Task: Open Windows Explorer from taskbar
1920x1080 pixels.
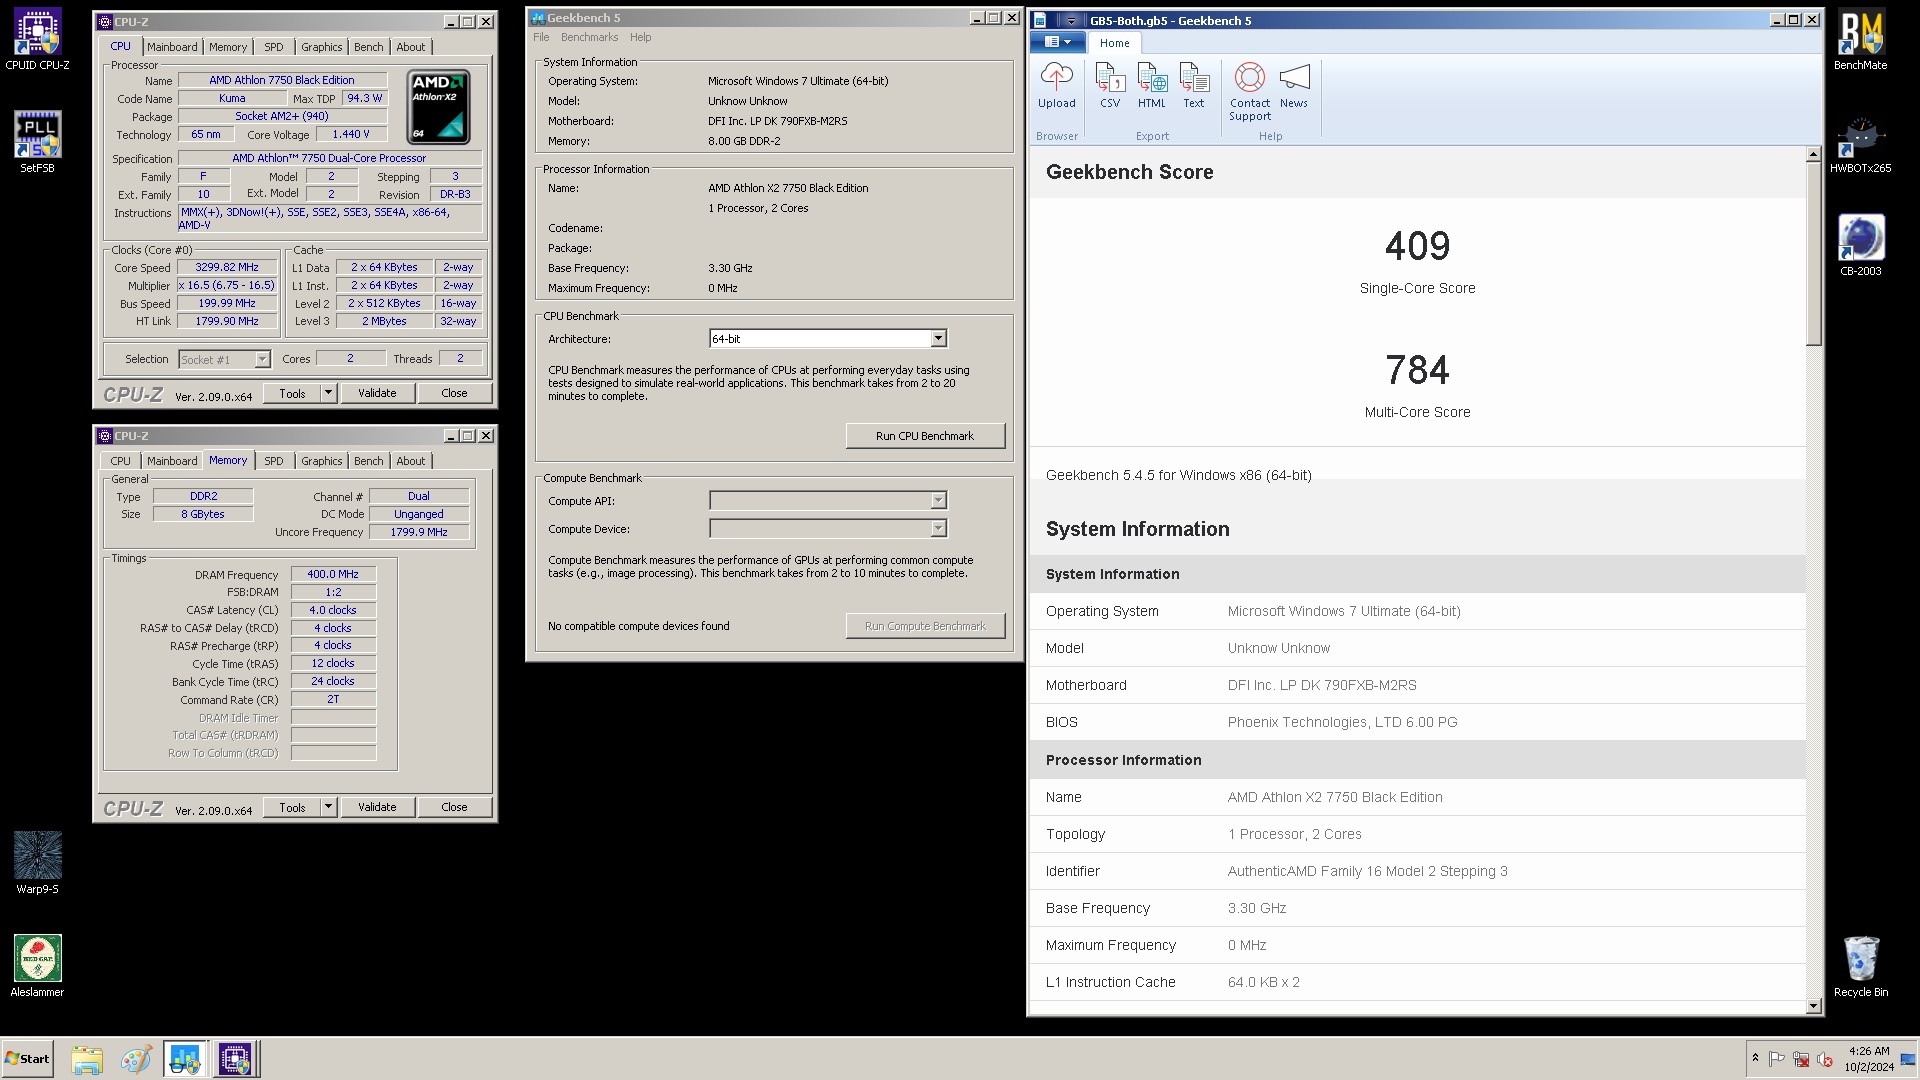Action: pyautogui.click(x=87, y=1059)
